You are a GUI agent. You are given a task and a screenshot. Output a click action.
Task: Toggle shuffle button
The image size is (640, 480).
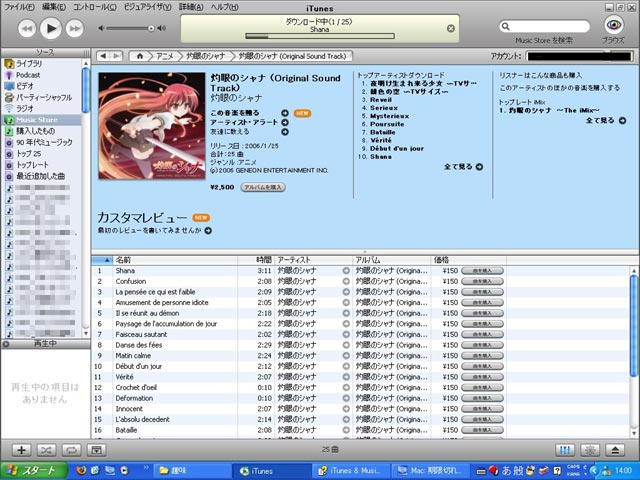pos(46,450)
